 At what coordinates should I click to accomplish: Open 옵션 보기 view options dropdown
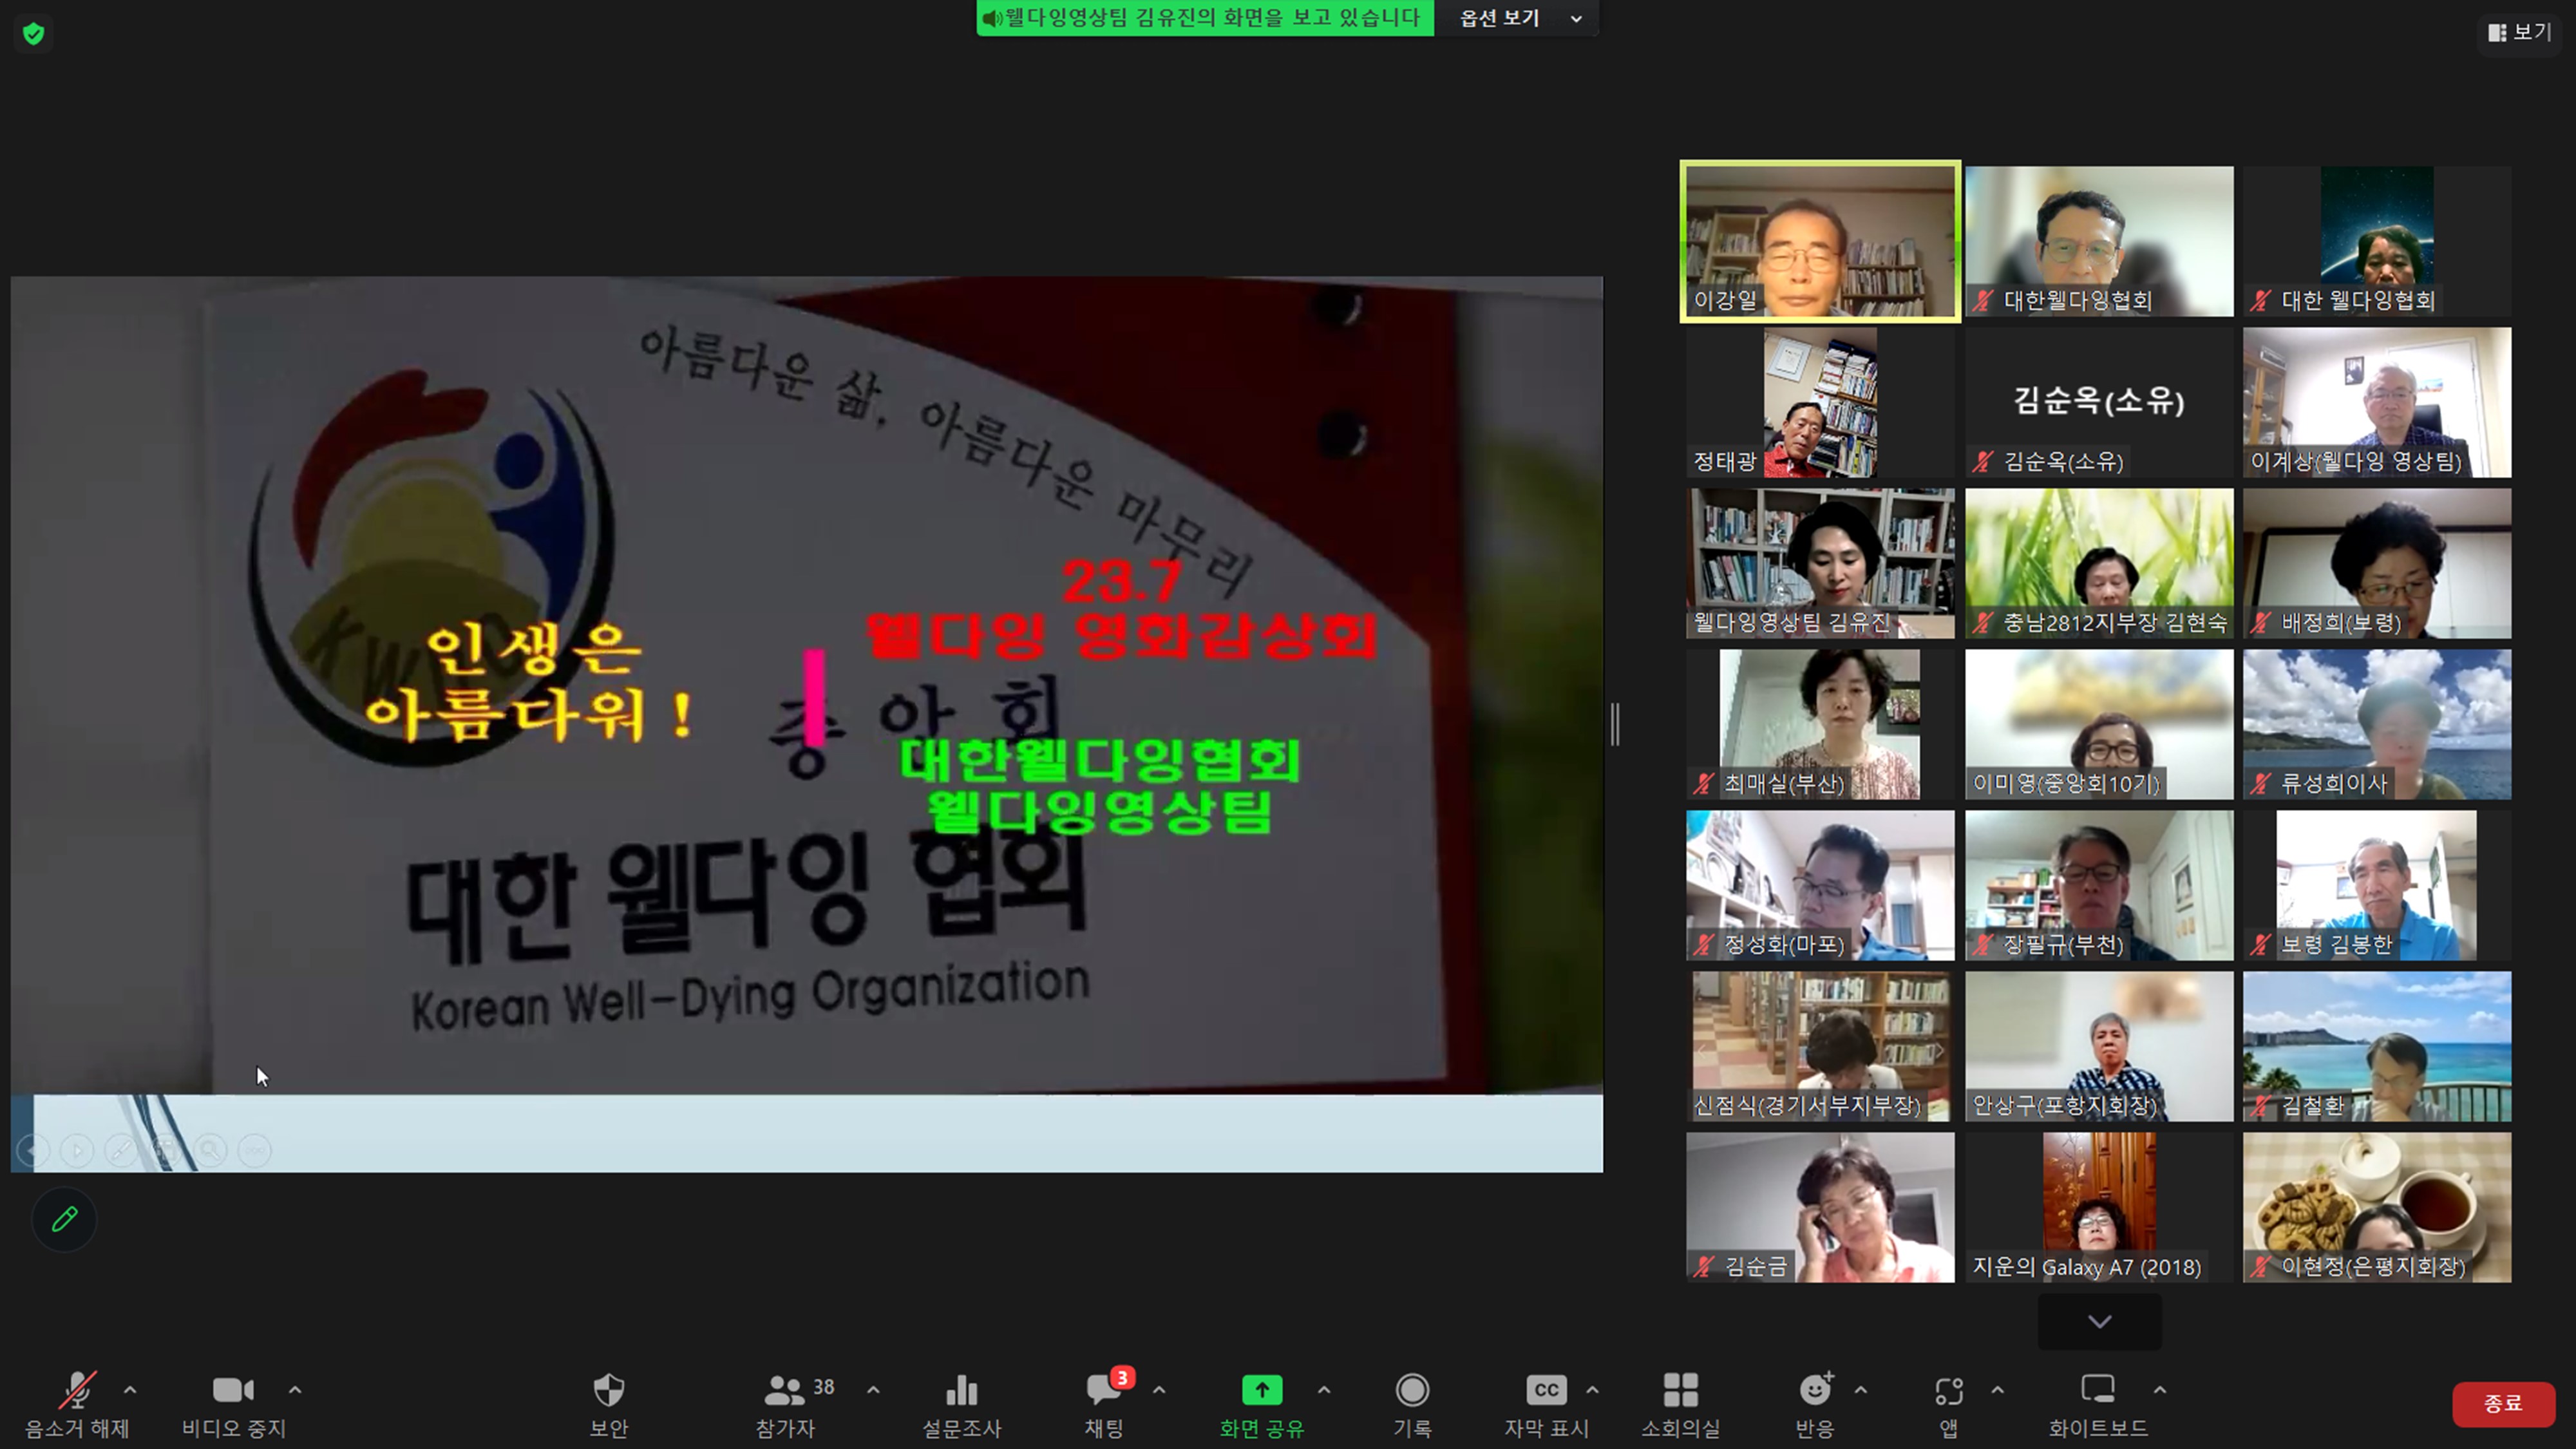(1518, 18)
